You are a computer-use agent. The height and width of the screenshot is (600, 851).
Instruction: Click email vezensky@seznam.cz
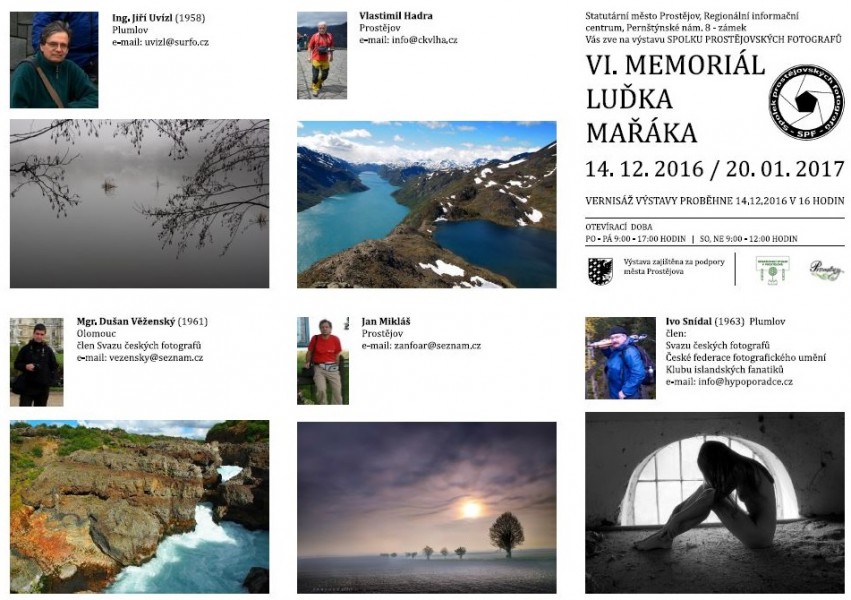point(156,358)
